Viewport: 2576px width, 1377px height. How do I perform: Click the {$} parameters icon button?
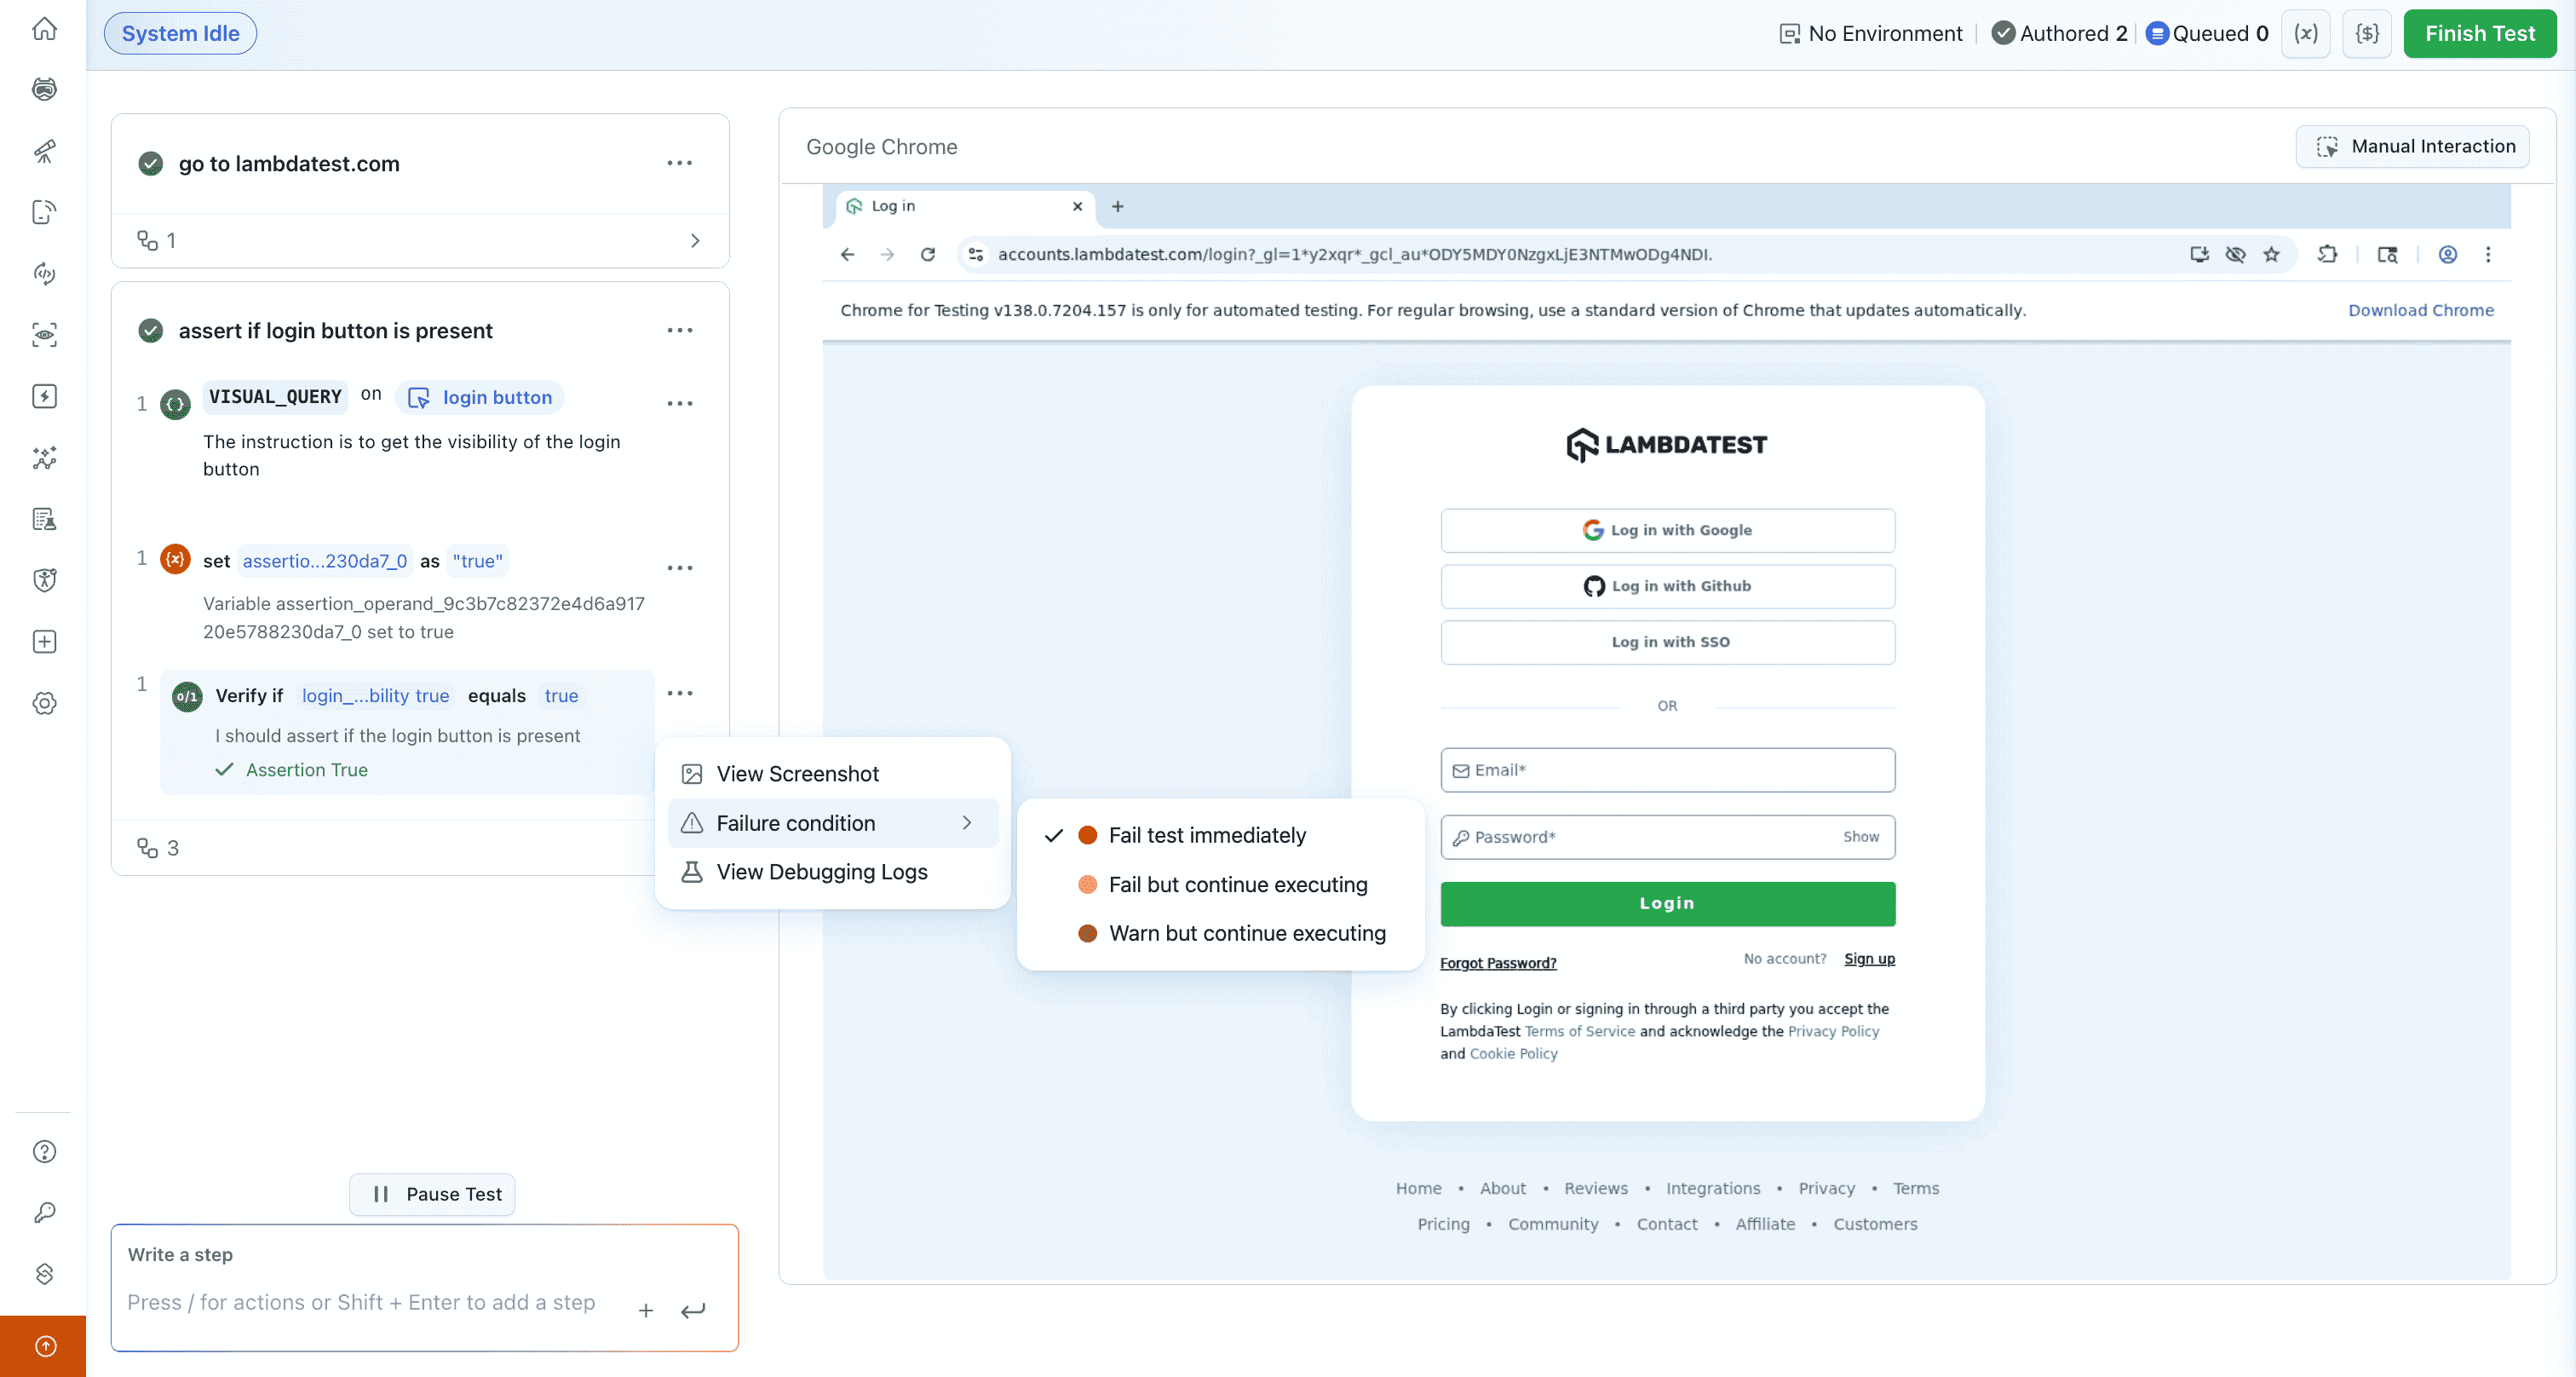2366,33
